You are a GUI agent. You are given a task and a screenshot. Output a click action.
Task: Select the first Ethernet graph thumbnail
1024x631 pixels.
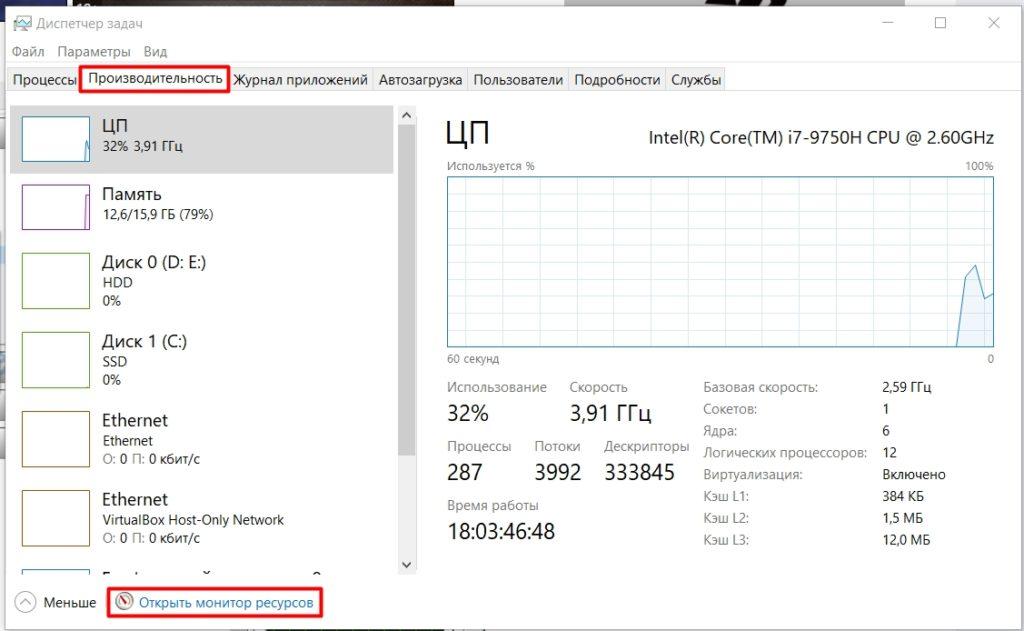[x=56, y=439]
